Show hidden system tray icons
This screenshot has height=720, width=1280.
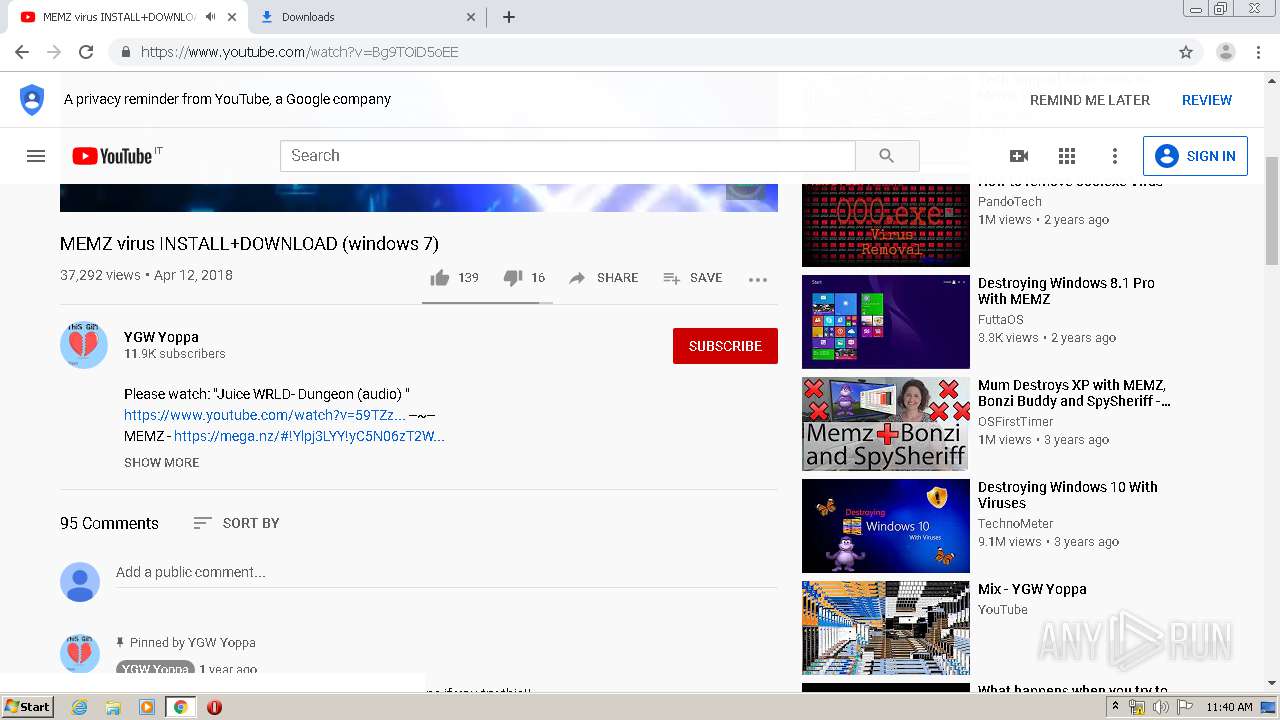click(x=1116, y=707)
